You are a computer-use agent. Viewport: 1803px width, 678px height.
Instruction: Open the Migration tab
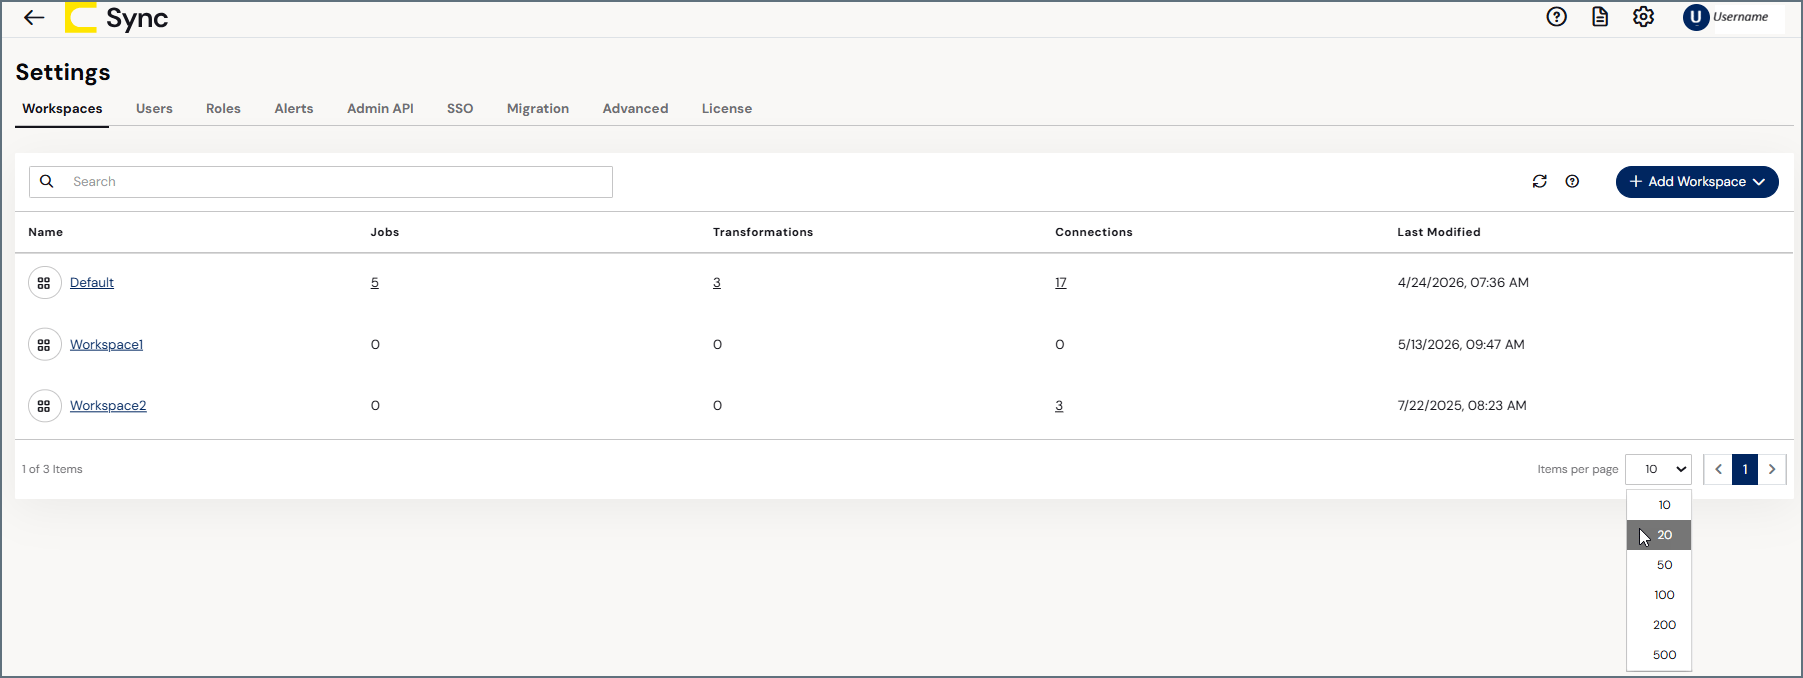click(538, 108)
